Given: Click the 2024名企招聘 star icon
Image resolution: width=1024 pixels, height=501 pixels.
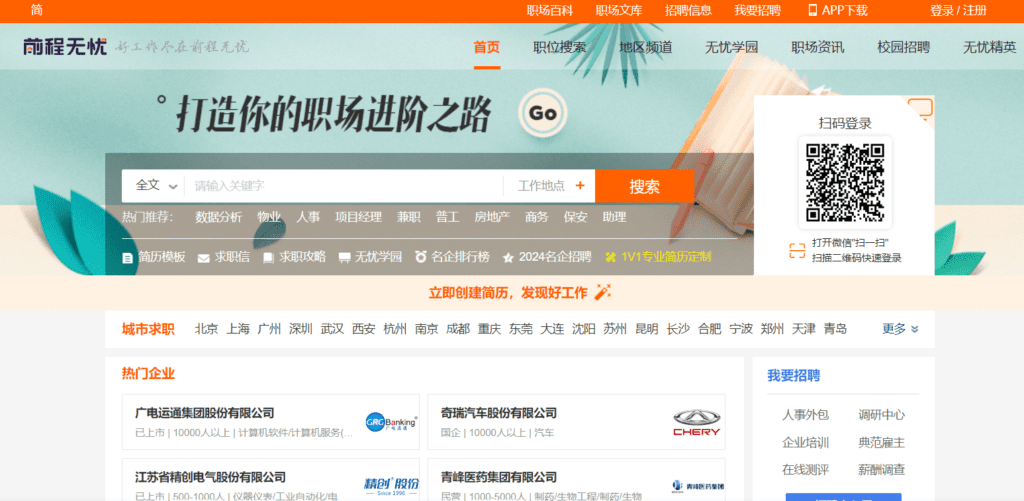Looking at the screenshot, I should [x=508, y=257].
